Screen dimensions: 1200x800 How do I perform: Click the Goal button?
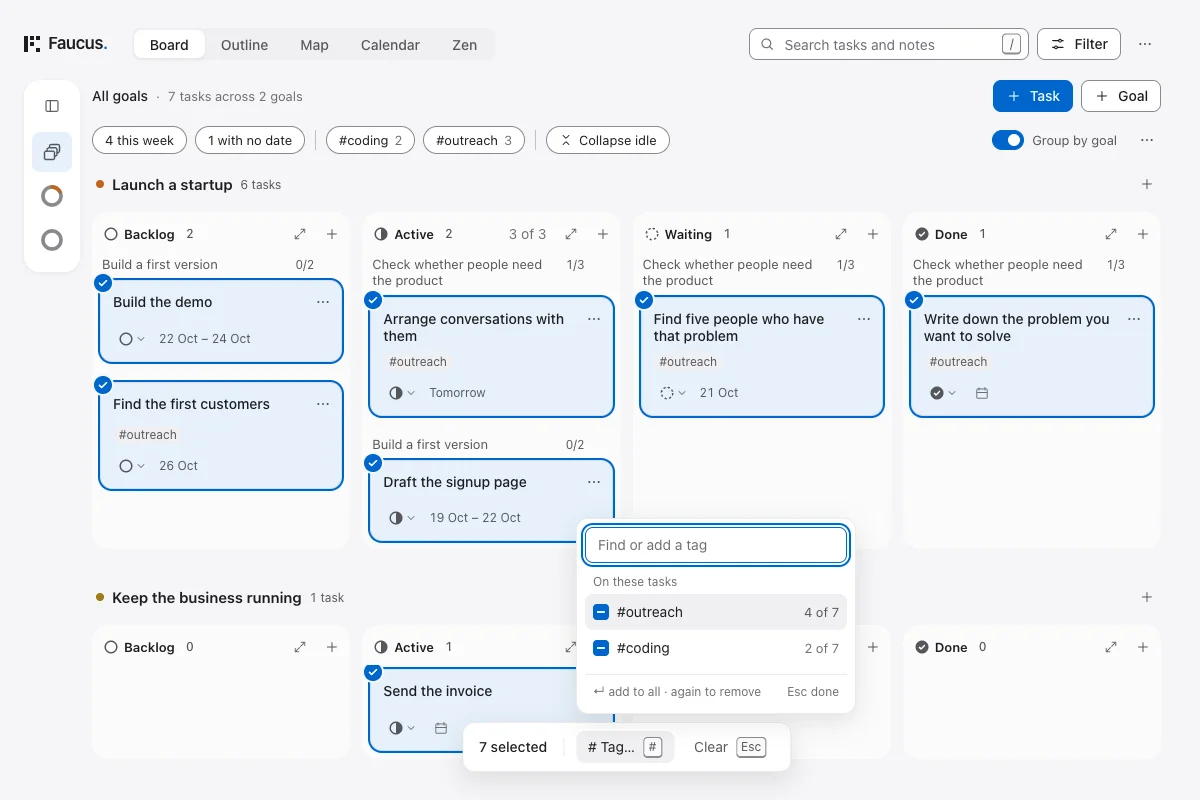pyautogui.click(x=1121, y=96)
